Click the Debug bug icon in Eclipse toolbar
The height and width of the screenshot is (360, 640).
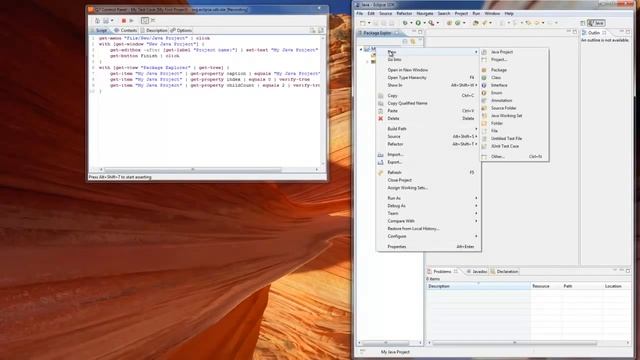pyautogui.click(x=405, y=23)
